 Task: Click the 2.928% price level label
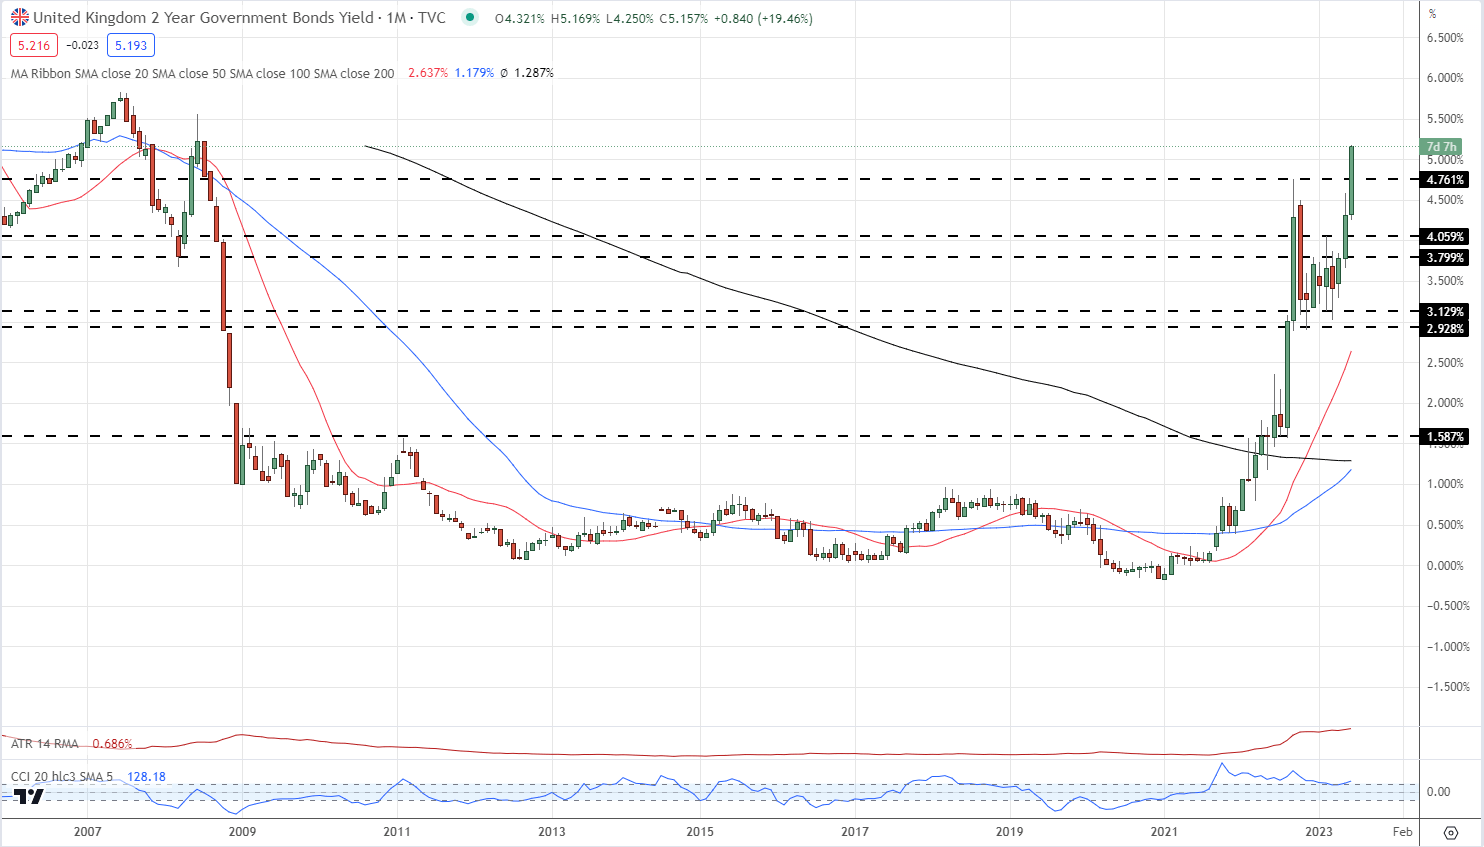click(x=1445, y=329)
